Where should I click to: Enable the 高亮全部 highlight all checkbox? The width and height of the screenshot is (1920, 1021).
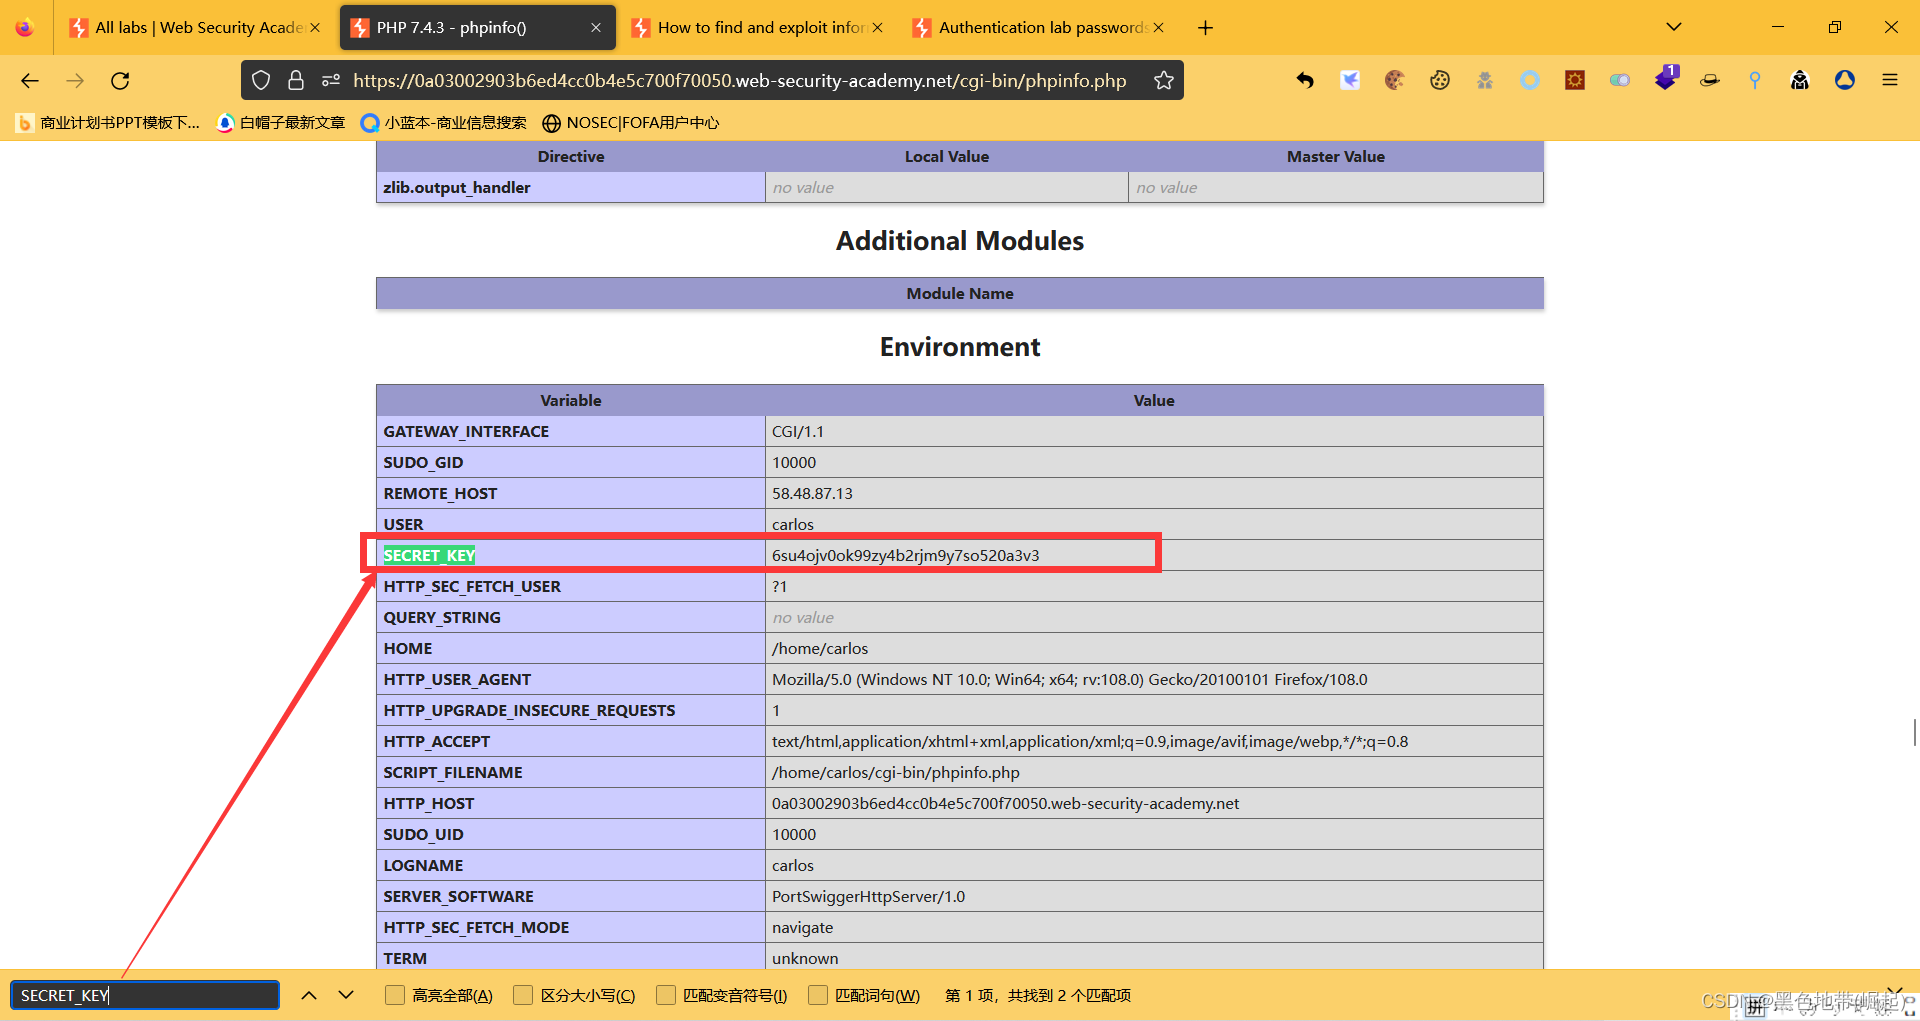click(395, 995)
